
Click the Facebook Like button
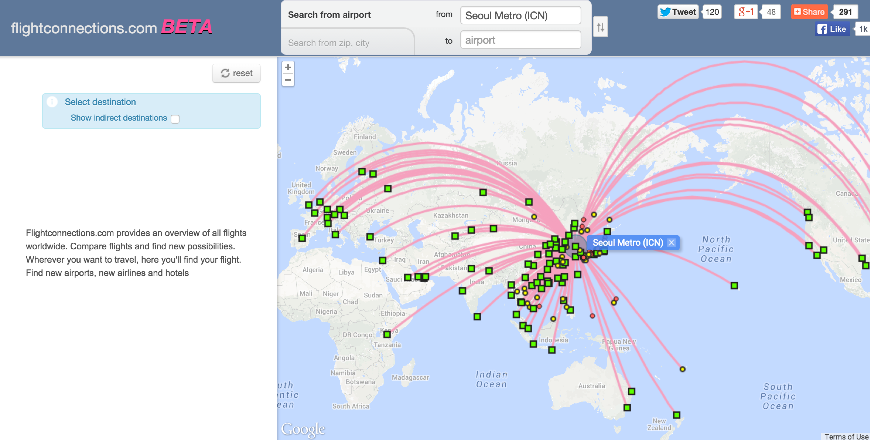point(832,29)
